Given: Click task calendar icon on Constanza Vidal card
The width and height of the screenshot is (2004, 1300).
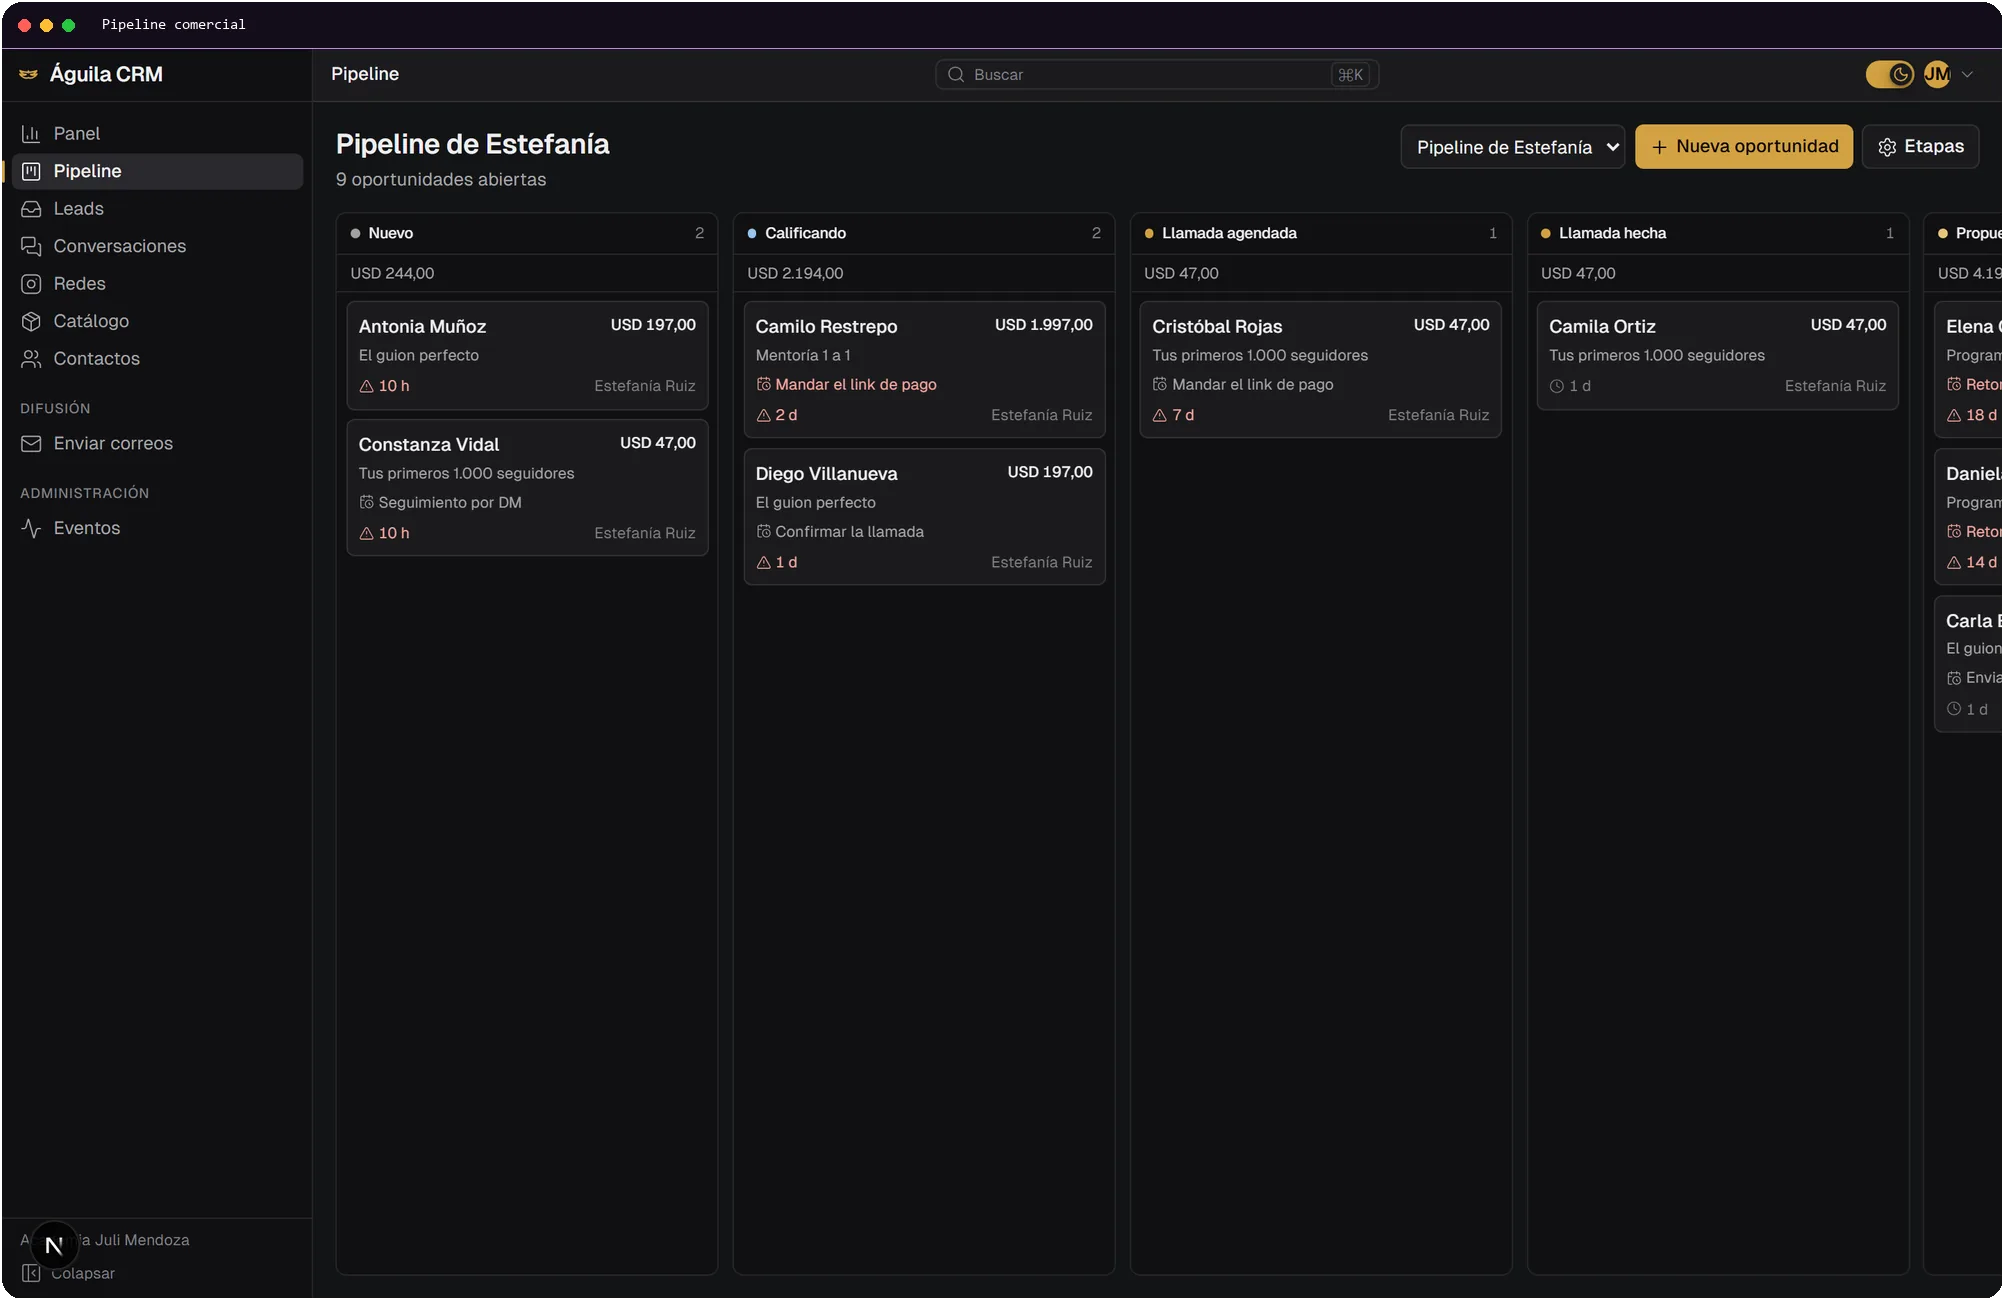Looking at the screenshot, I should pyautogui.click(x=366, y=502).
